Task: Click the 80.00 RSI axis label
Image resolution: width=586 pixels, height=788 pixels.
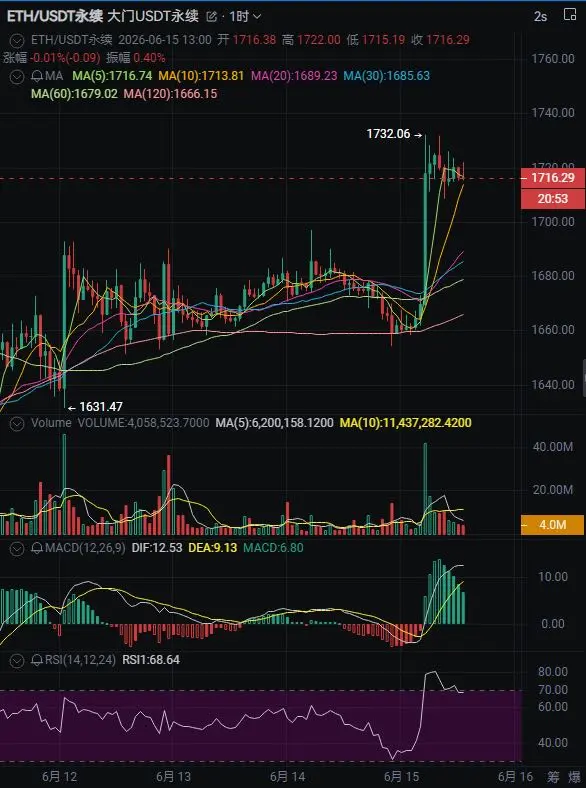Action: click(553, 672)
